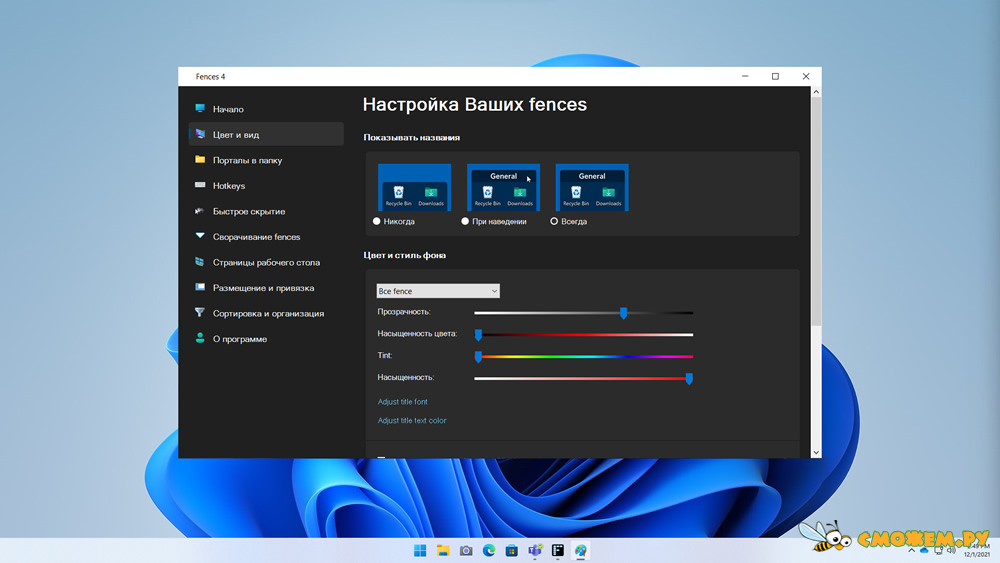Click the scrollbar up arrow

point(816,92)
